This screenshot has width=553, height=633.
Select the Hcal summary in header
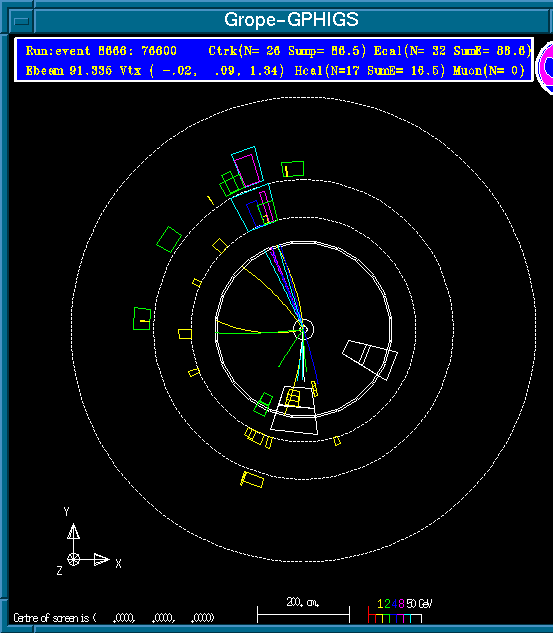tap(369, 71)
